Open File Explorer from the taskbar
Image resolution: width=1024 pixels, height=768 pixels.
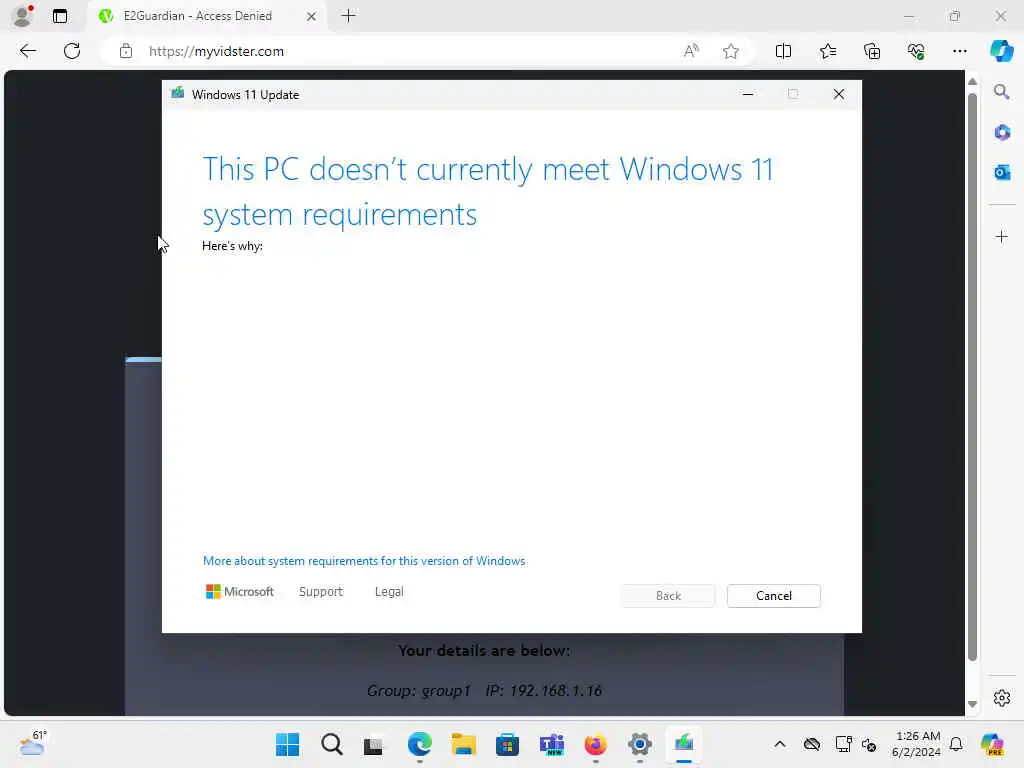(464, 744)
